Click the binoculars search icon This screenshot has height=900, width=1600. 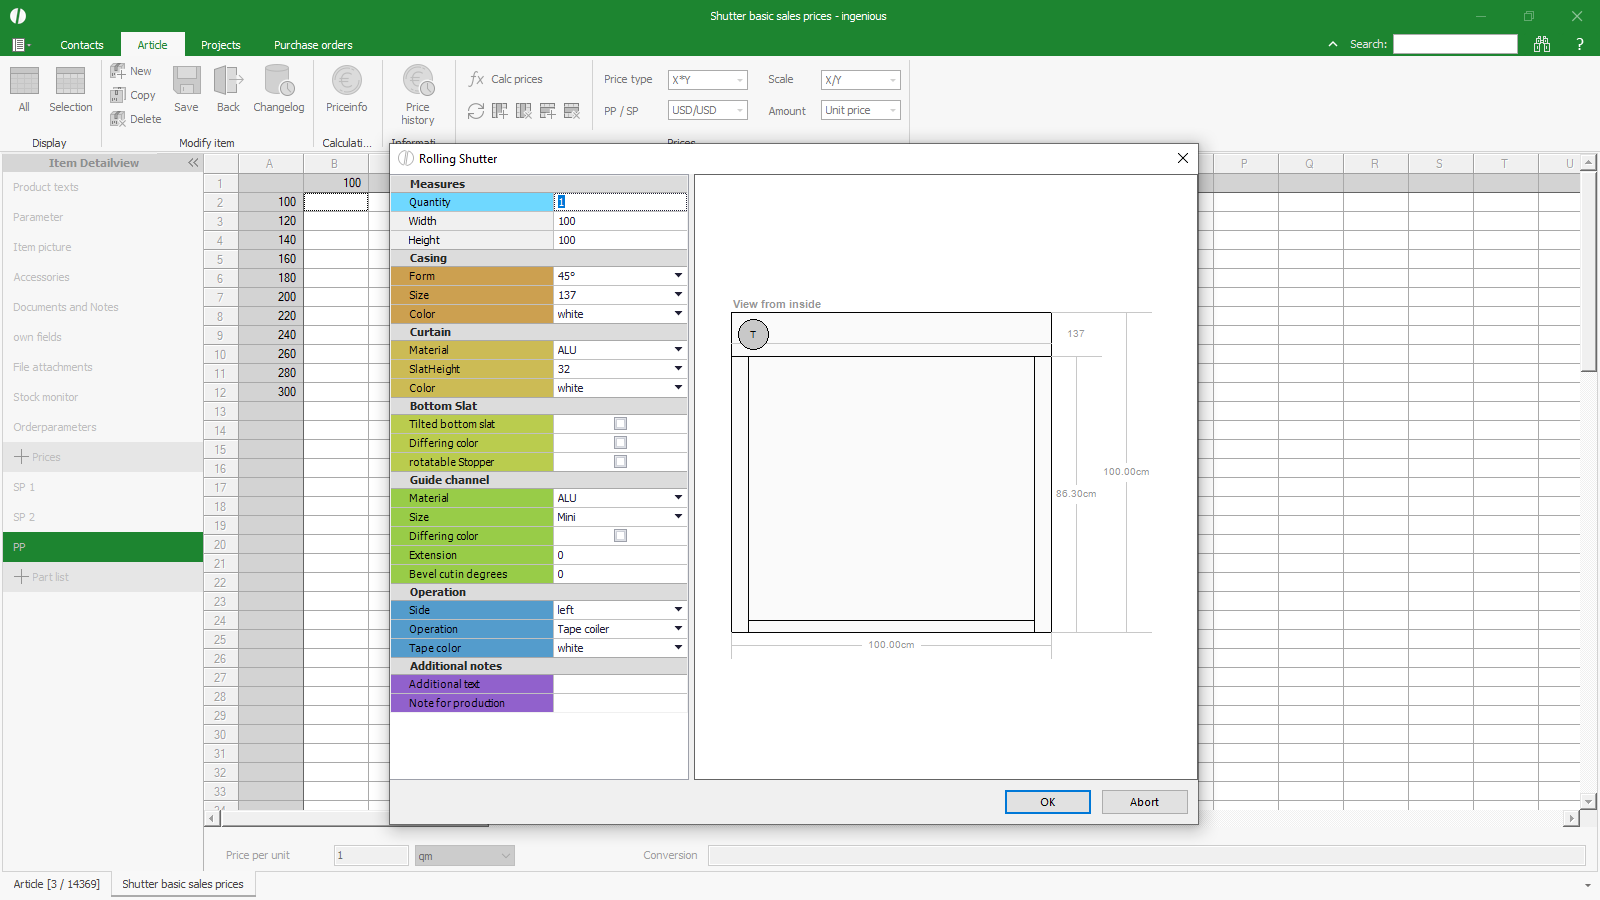coord(1542,44)
